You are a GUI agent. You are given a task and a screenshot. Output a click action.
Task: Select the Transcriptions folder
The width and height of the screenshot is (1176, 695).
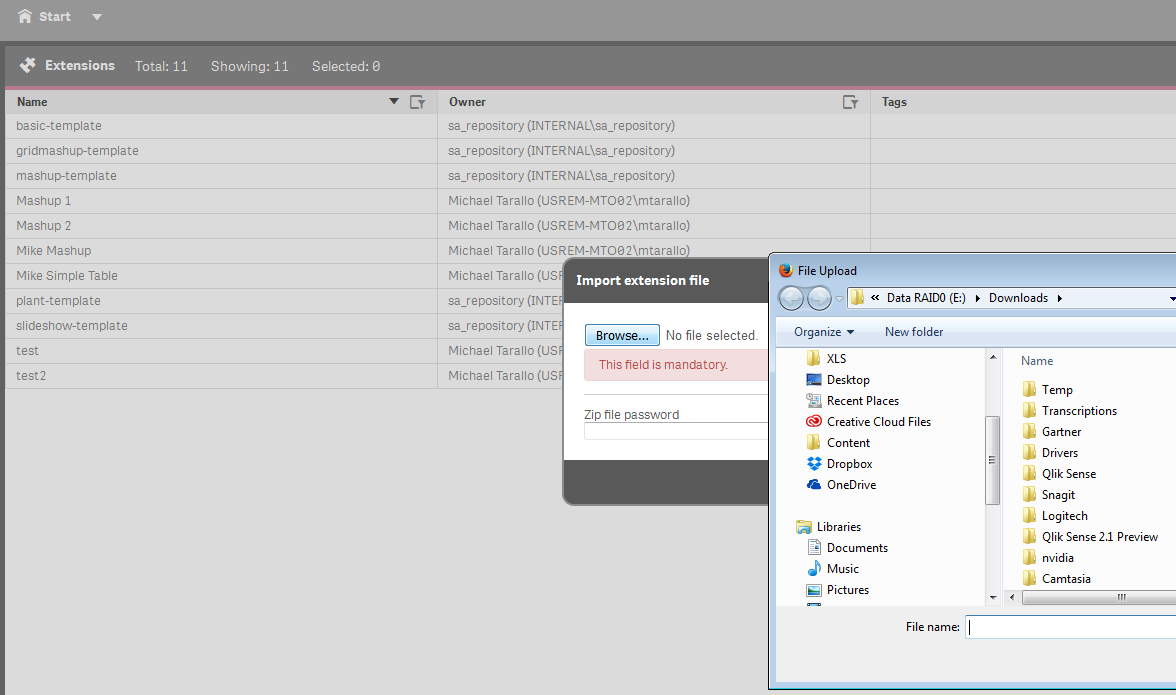point(1070,410)
